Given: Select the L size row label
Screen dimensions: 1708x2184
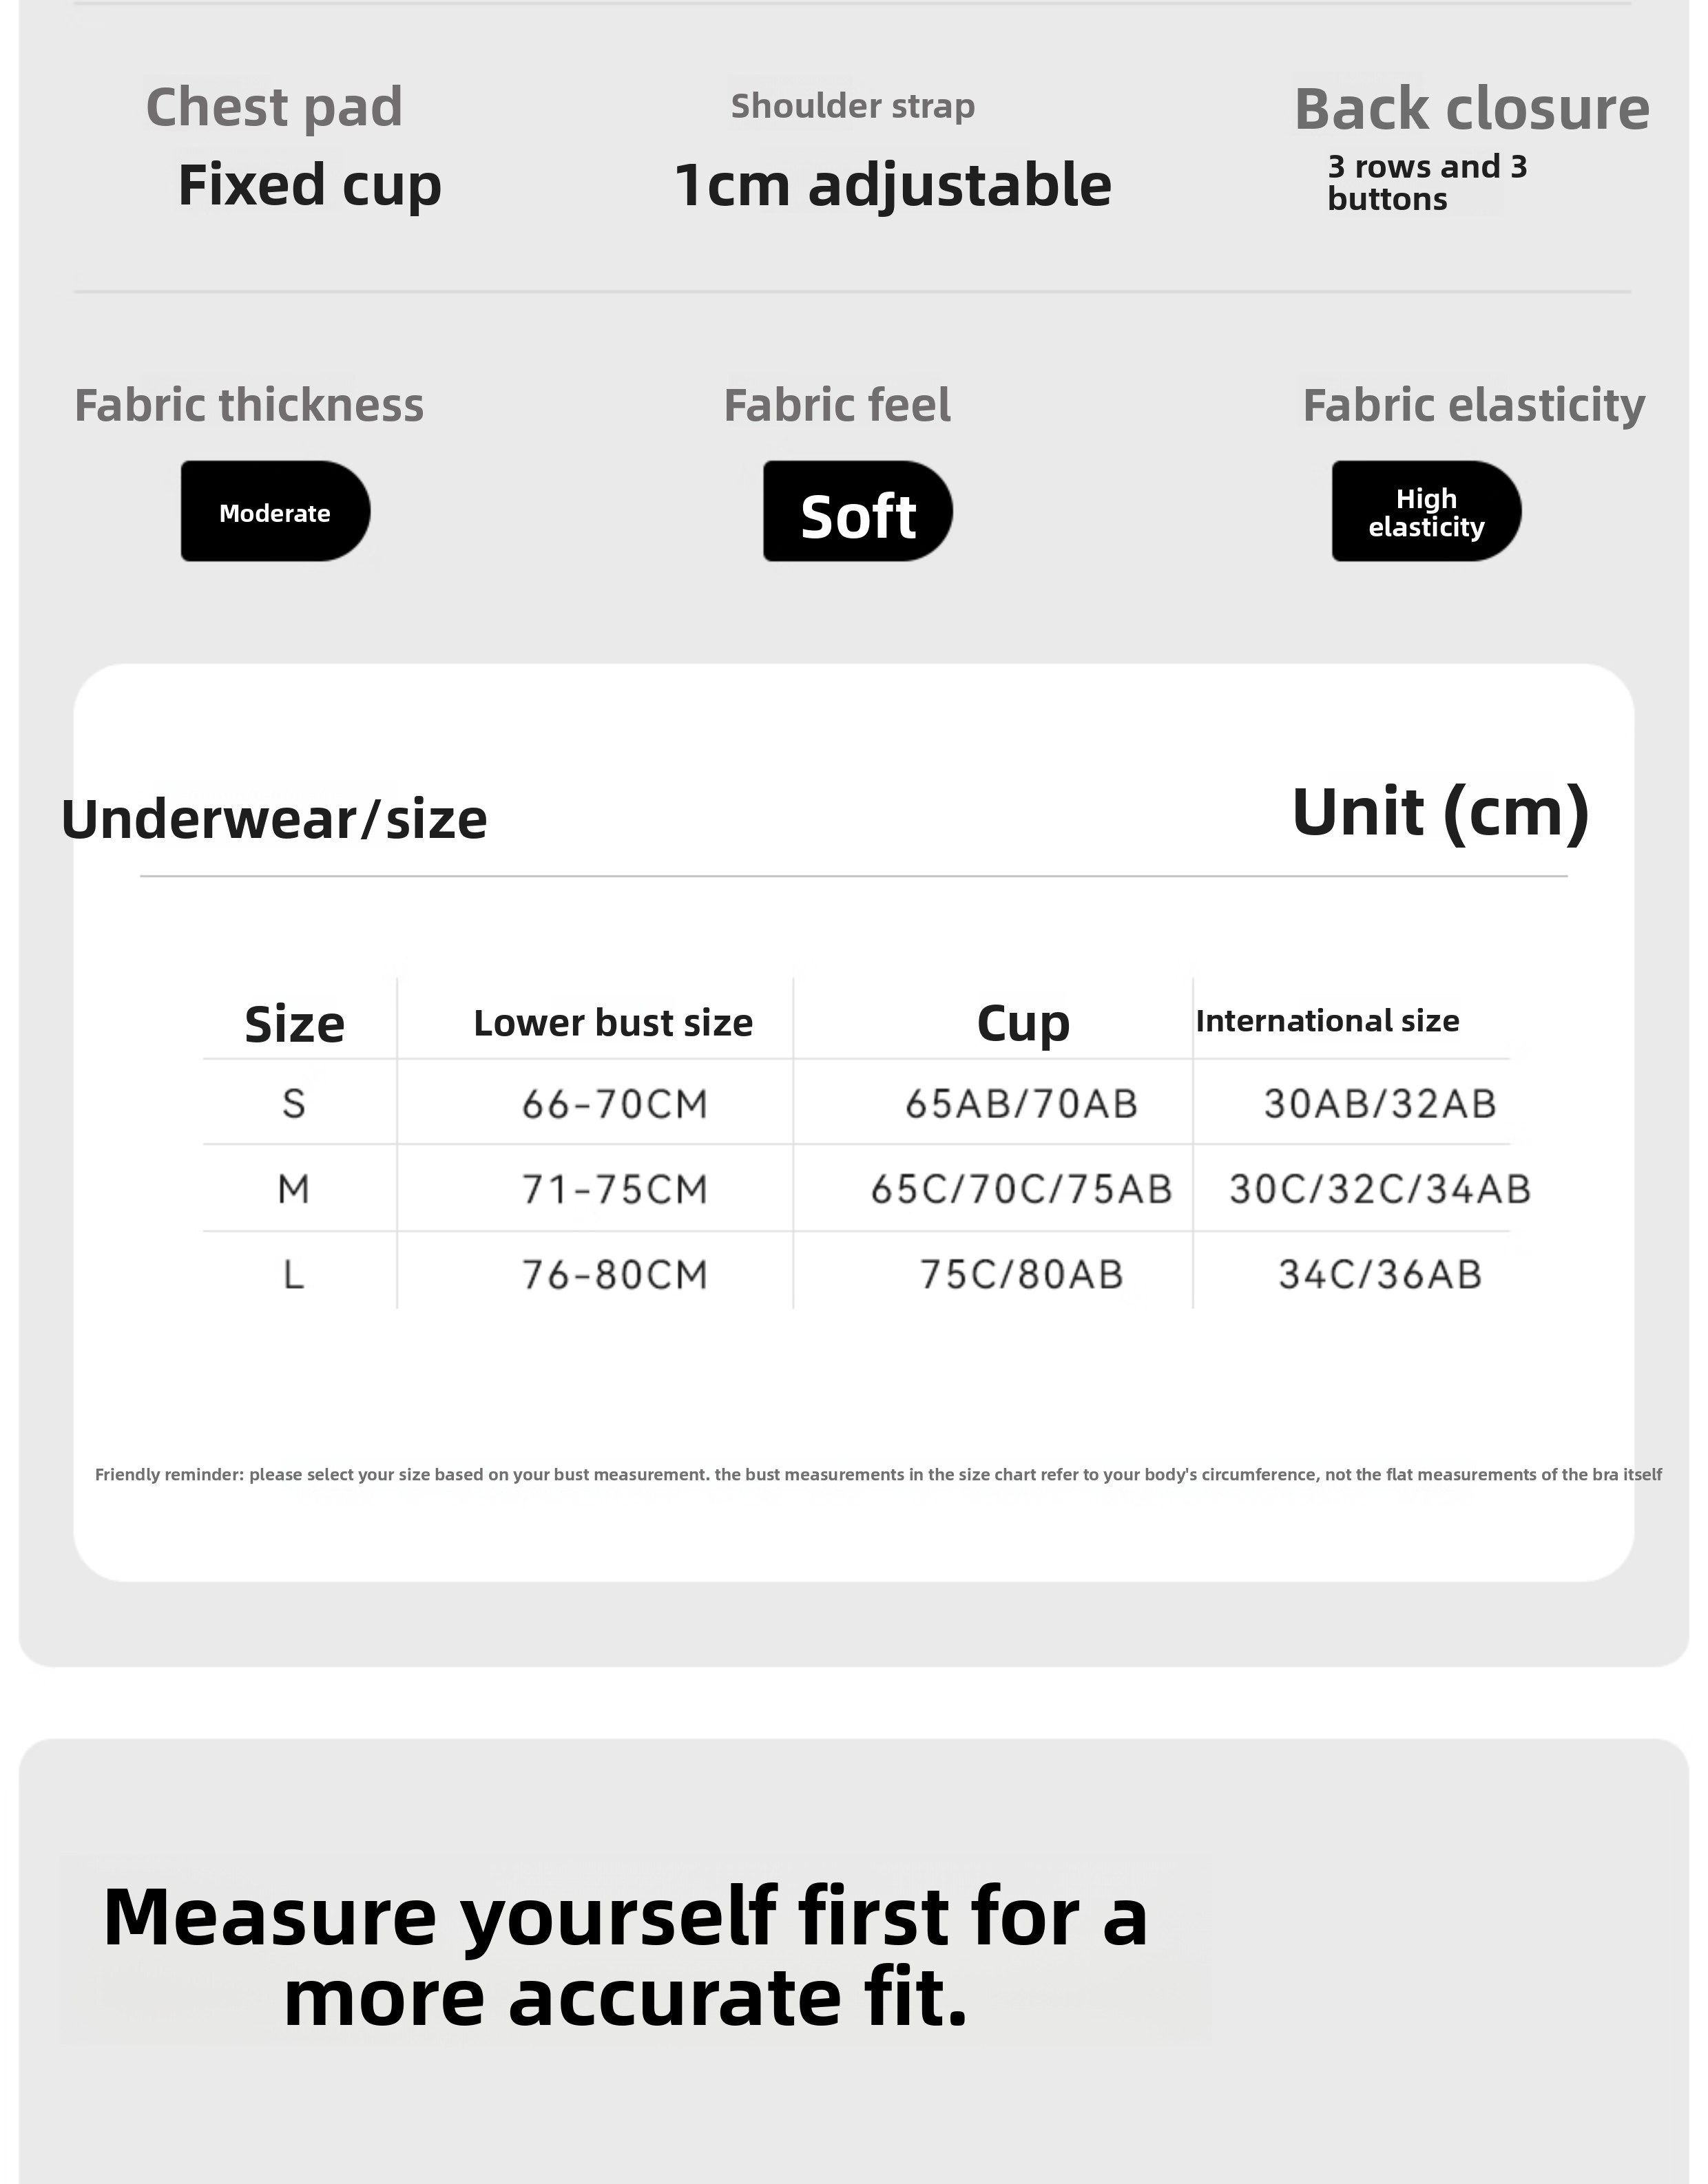Looking at the screenshot, I should pos(294,1275).
